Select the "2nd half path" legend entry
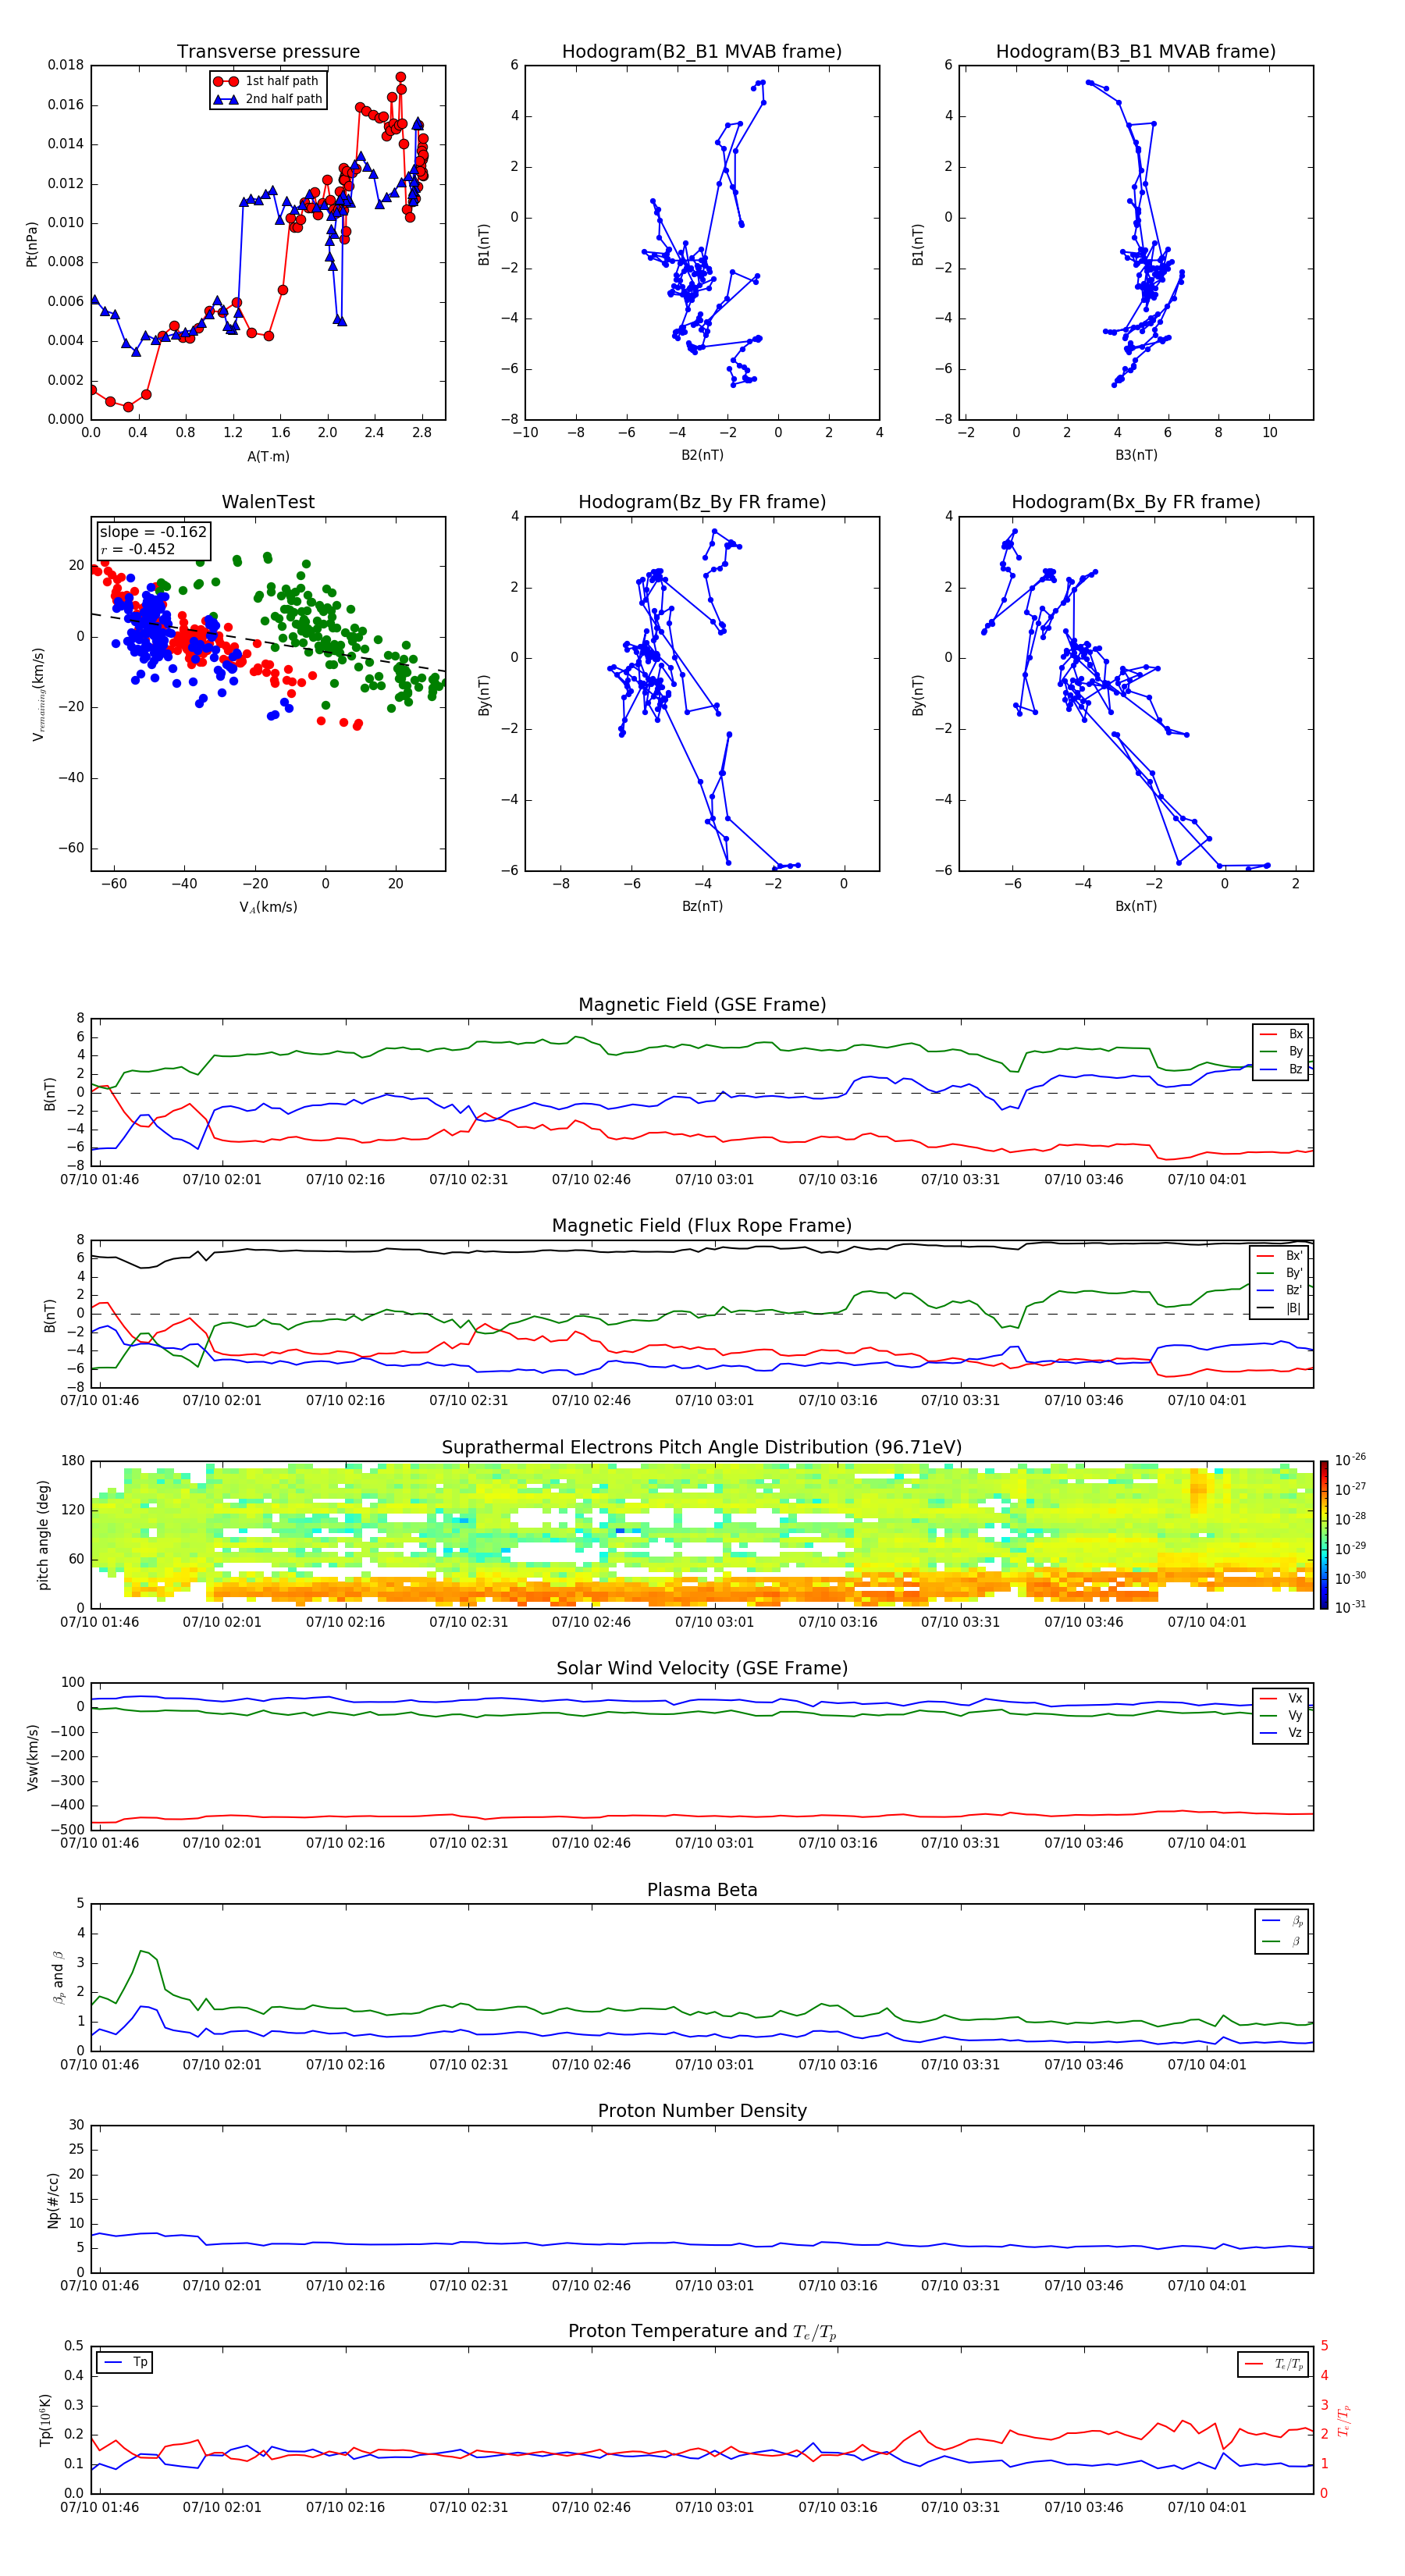This screenshot has width=1405, height=2576. click(x=268, y=99)
